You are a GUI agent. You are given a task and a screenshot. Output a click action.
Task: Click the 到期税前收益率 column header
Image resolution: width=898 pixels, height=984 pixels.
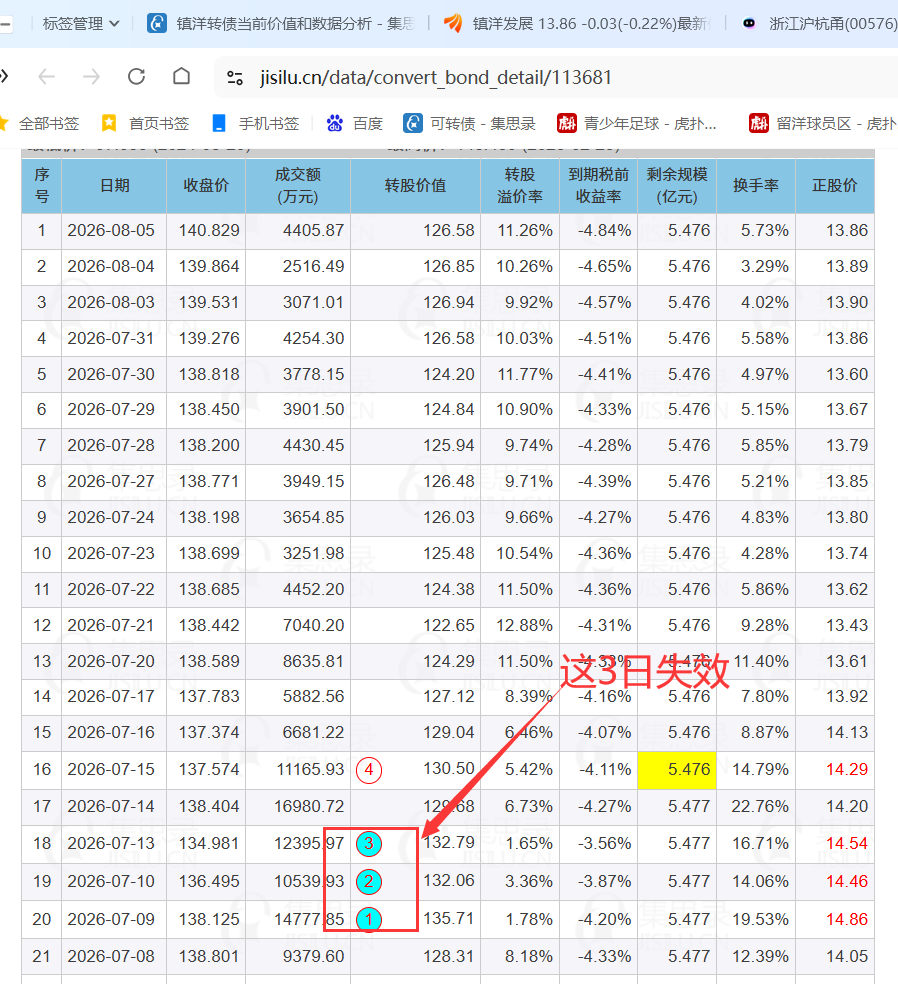pyautogui.click(x=599, y=185)
